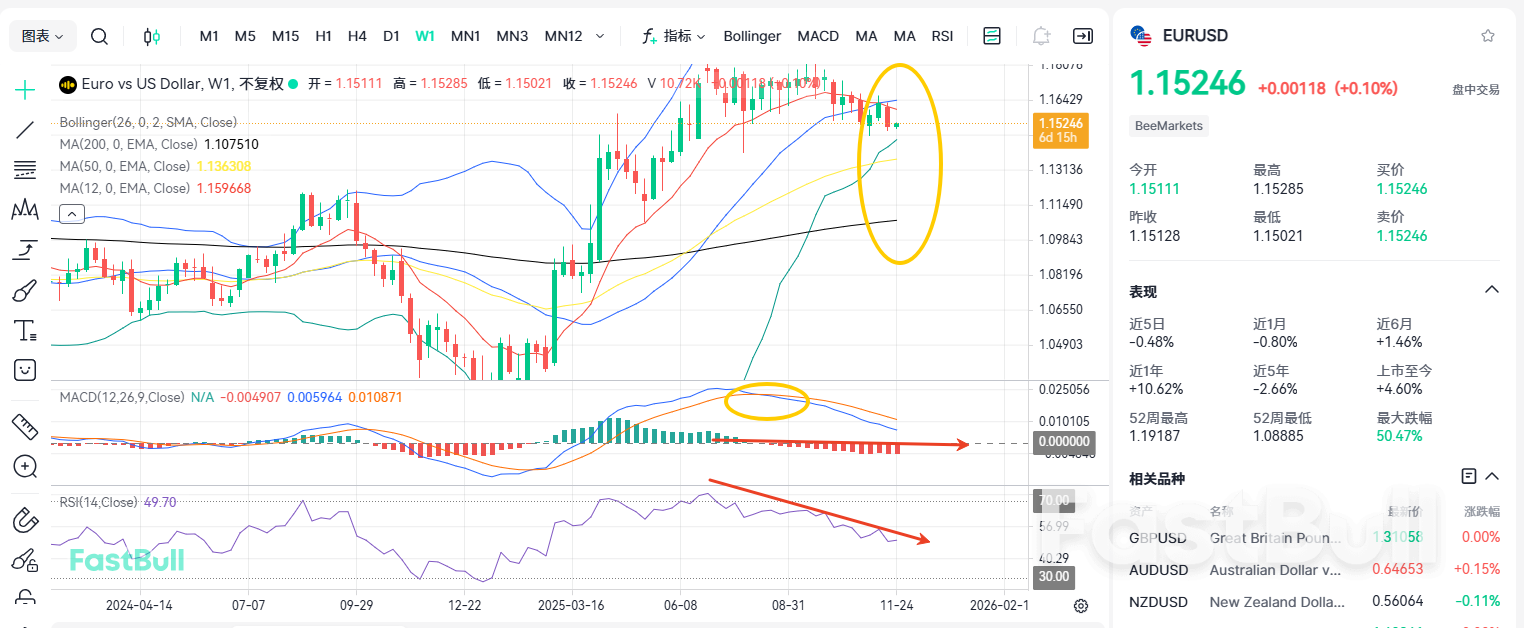This screenshot has width=1524, height=628.
Task: Select the zoom-in magnifier tool
Action: coord(24,467)
